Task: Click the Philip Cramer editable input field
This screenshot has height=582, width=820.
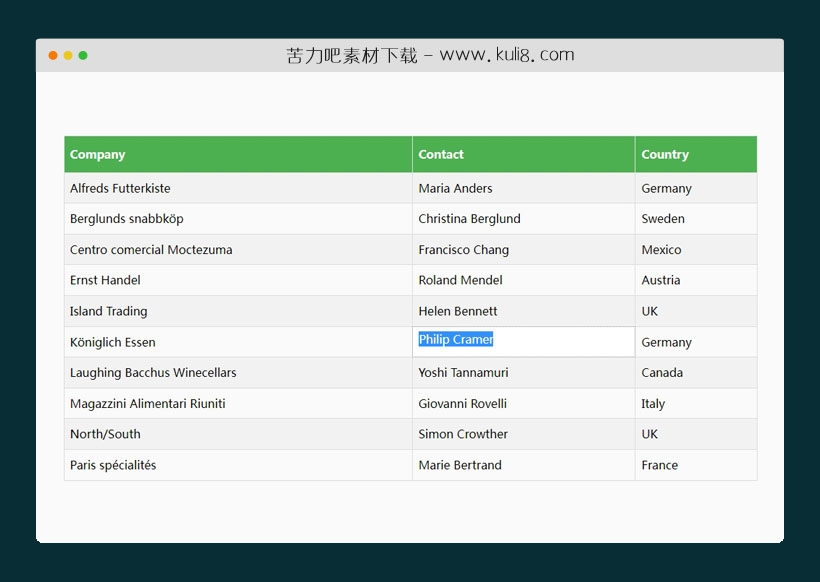Action: 523,341
